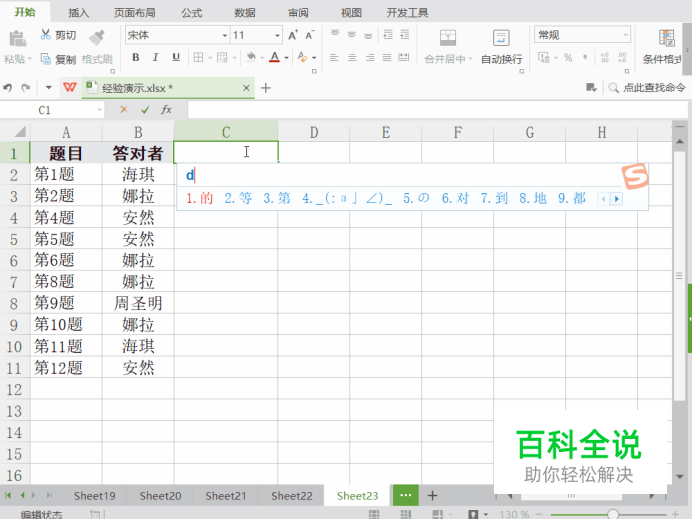Open Conditional Formatting (条件格式)
692x519 pixels.
coord(663,47)
